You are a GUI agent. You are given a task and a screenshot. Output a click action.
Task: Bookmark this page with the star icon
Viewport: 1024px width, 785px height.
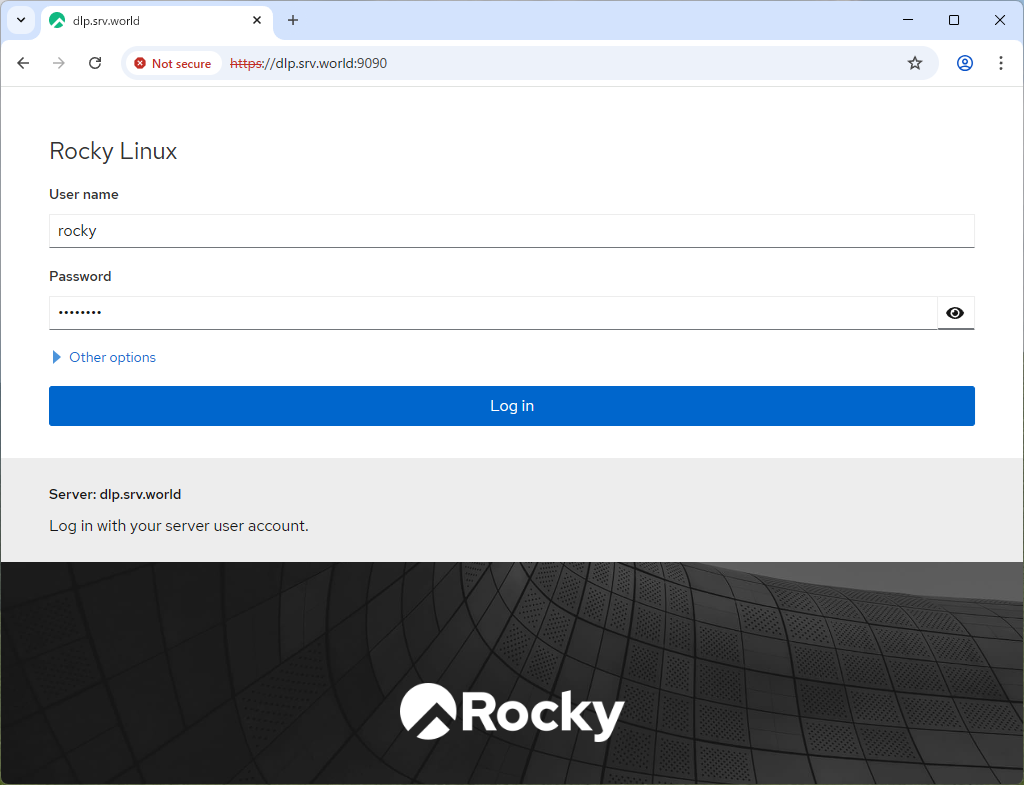point(914,62)
